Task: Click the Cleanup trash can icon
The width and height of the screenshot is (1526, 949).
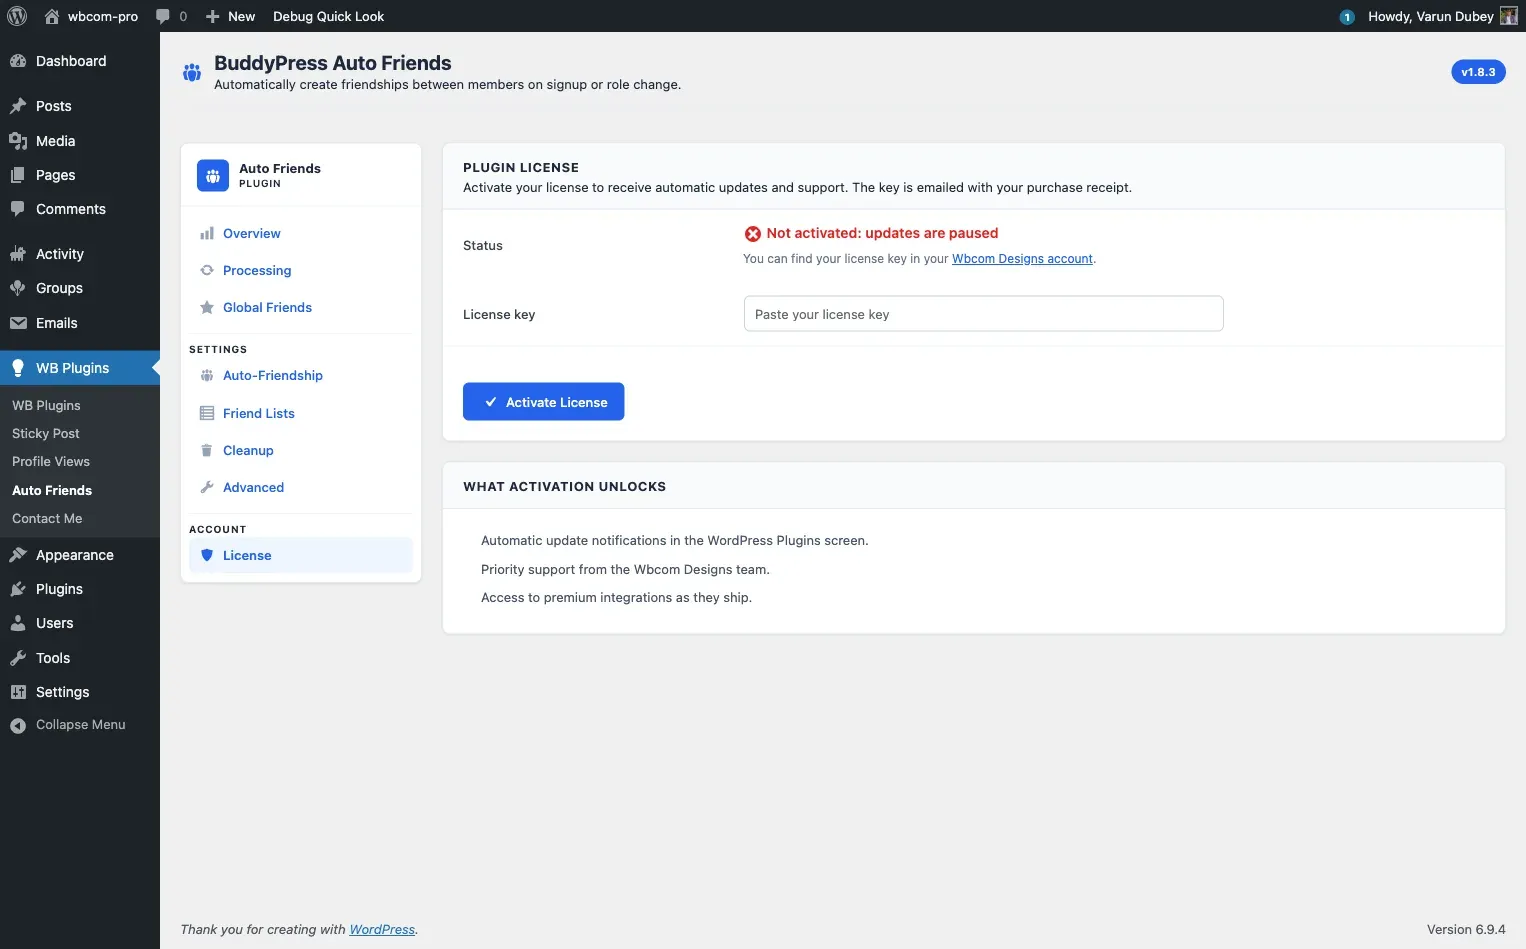Action: pos(207,451)
